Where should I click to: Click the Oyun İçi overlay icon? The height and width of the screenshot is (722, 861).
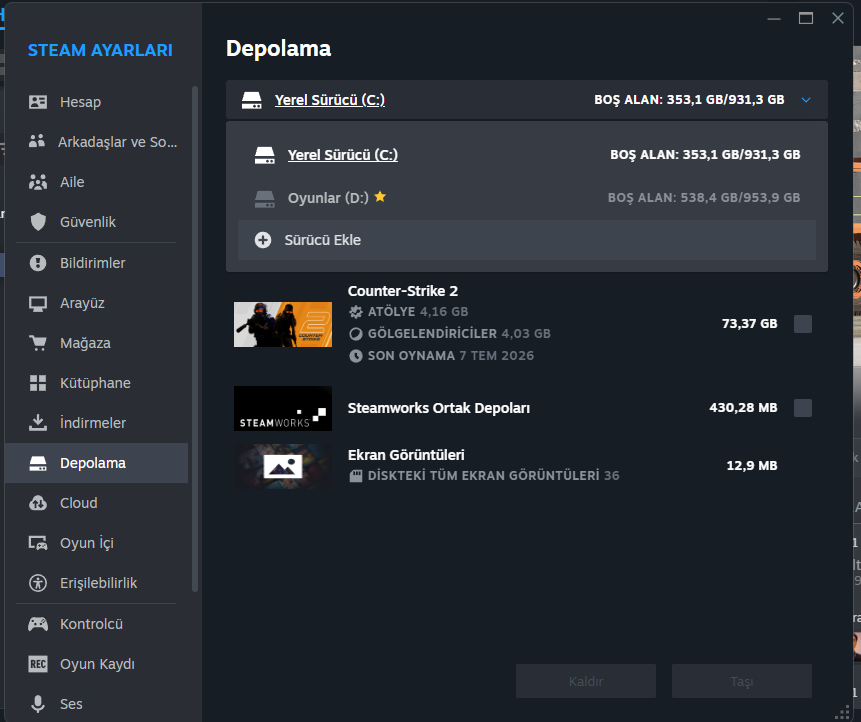pos(38,543)
